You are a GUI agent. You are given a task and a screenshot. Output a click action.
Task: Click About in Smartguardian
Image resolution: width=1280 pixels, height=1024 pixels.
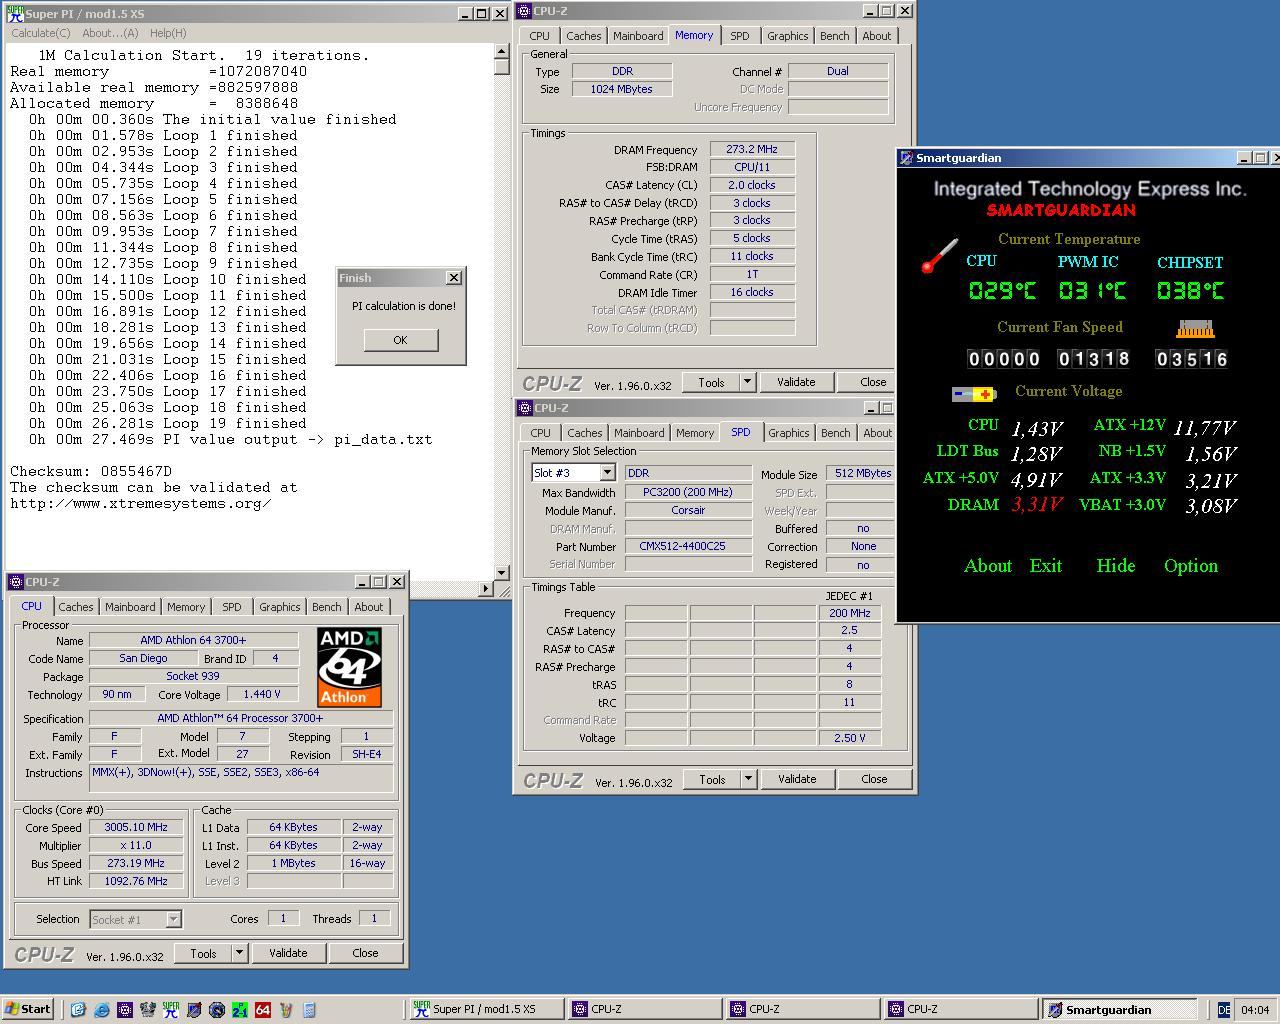988,566
